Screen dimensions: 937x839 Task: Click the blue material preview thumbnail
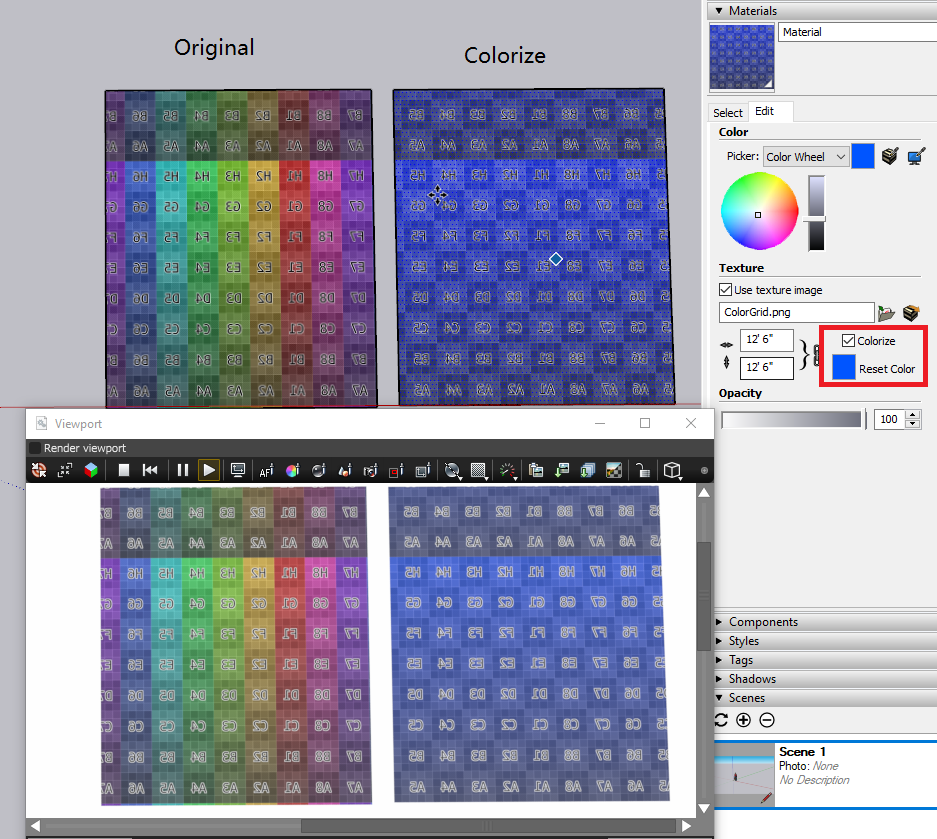[742, 57]
